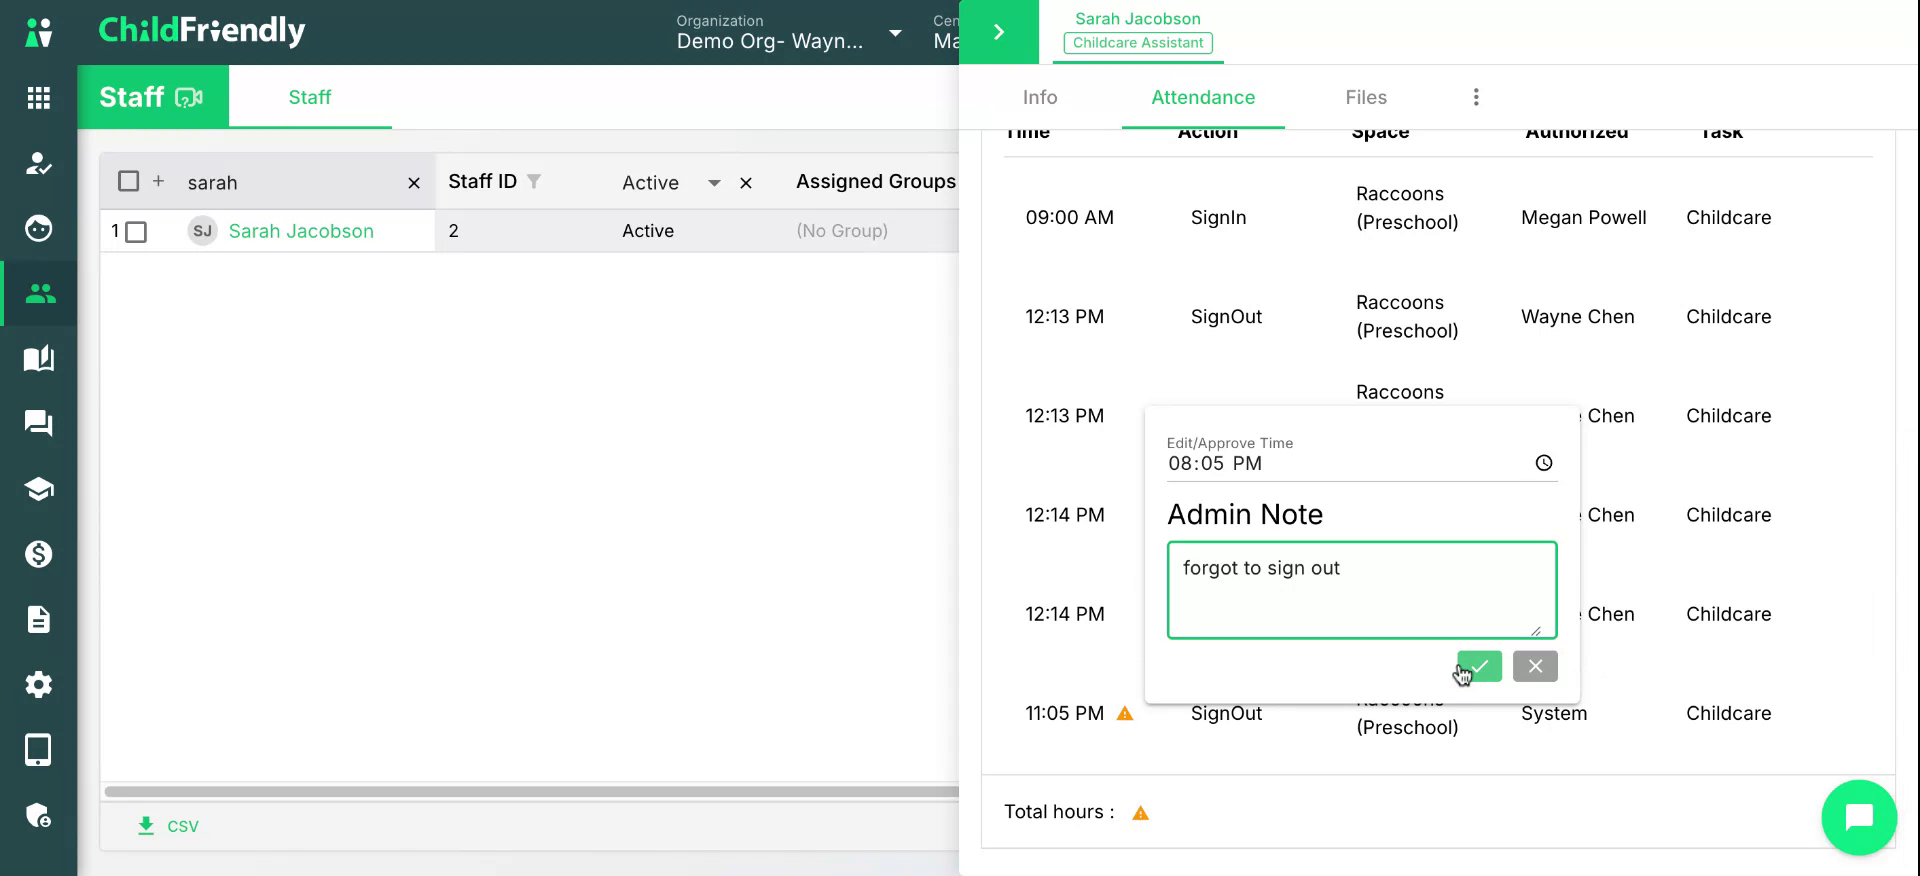Expand the Active status dropdown
Screen dimensions: 1920x876
714,183
